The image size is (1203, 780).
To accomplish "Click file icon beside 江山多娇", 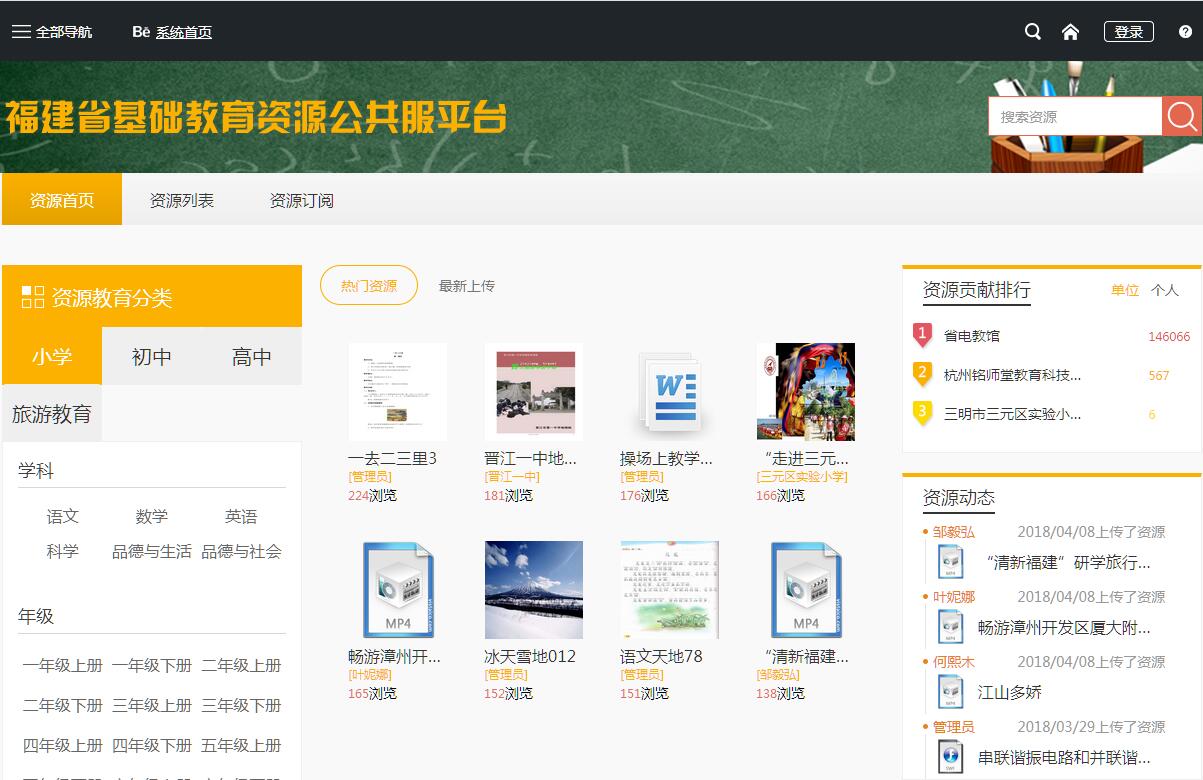I will click(x=950, y=692).
